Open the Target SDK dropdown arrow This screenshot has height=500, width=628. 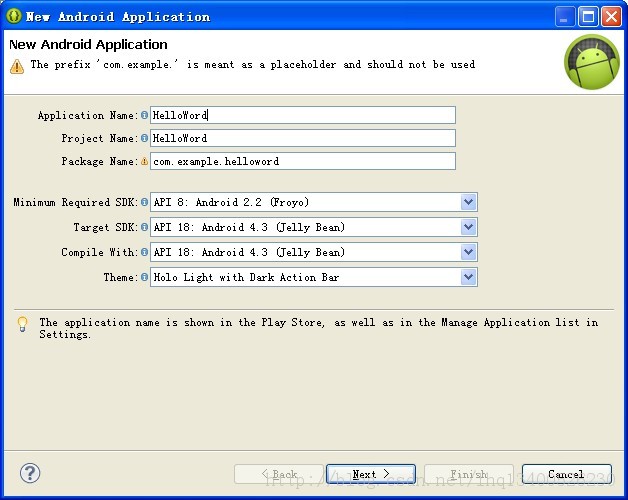coord(468,227)
